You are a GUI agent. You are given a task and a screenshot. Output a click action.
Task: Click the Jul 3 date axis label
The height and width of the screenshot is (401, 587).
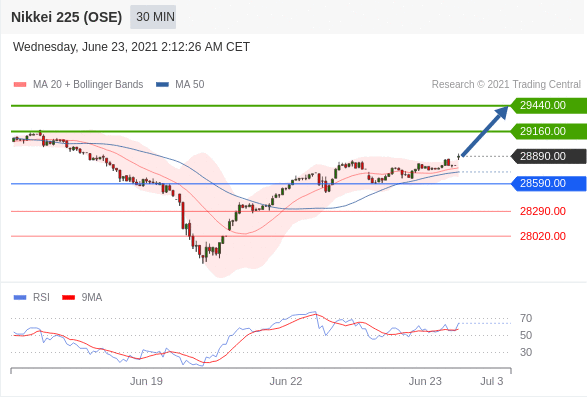coord(492,381)
